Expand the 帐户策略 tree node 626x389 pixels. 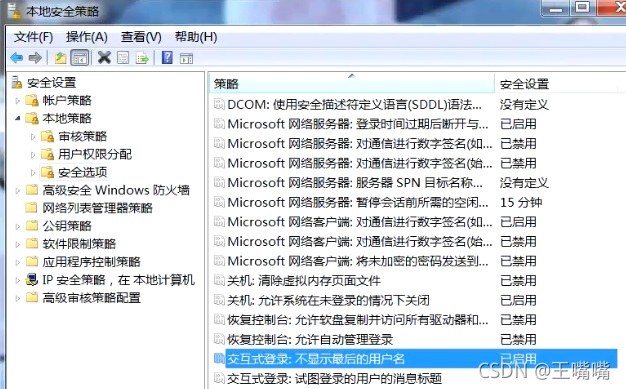[x=18, y=101]
